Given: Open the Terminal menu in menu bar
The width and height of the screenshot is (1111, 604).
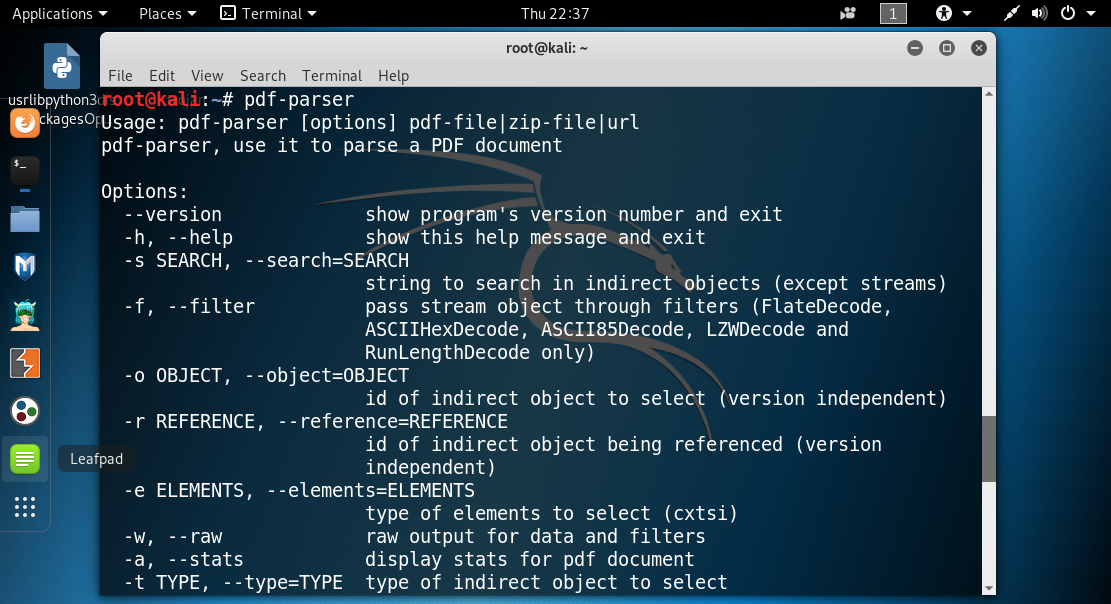Looking at the screenshot, I should (x=332, y=75).
